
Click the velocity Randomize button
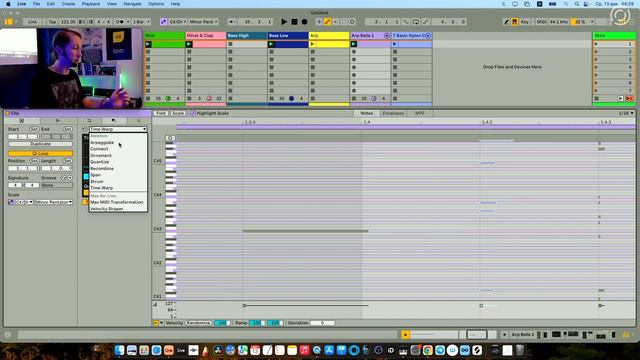coord(198,323)
